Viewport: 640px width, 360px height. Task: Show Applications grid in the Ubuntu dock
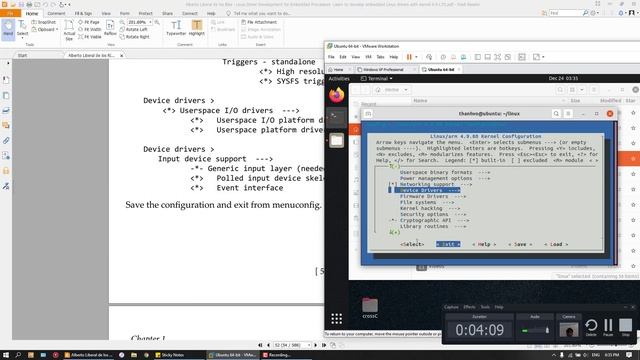(x=337, y=319)
